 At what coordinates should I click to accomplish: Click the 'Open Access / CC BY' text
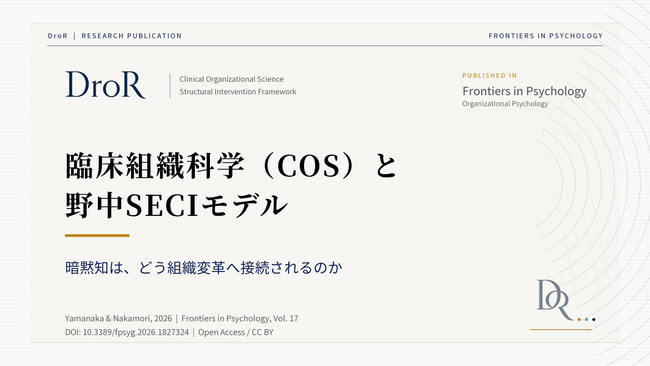tap(235, 332)
